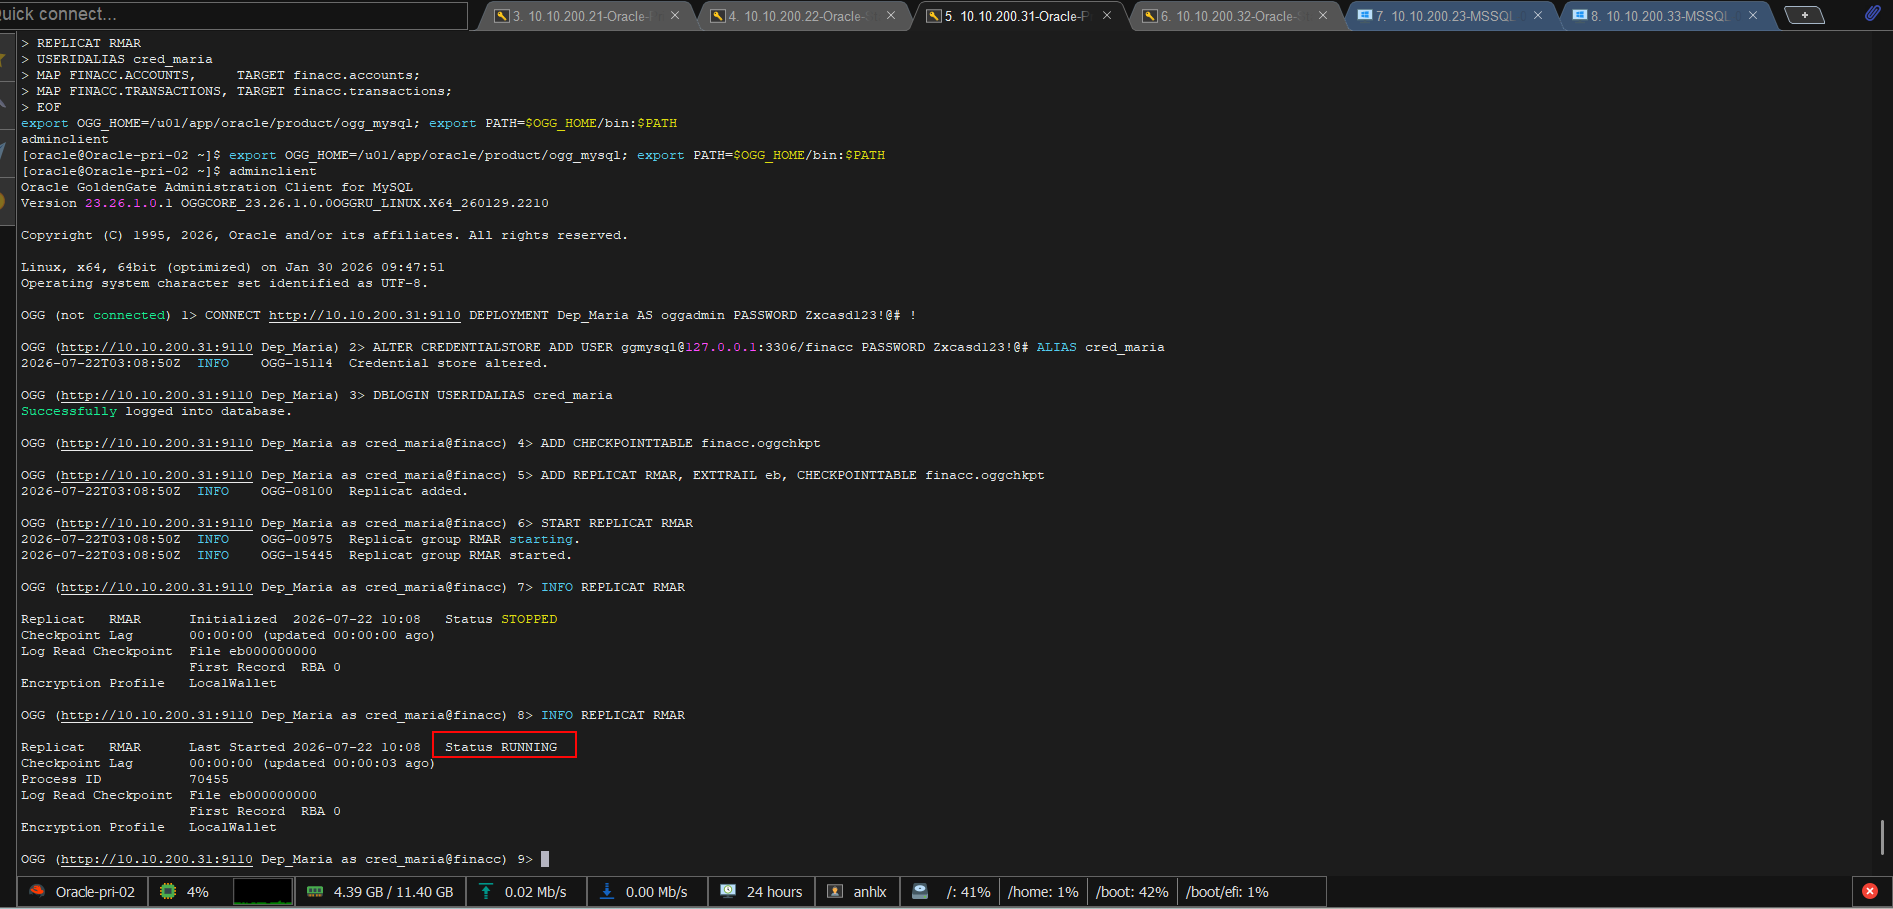Click the STOPPED status text
Image resolution: width=1893 pixels, height=909 pixels.
click(529, 619)
